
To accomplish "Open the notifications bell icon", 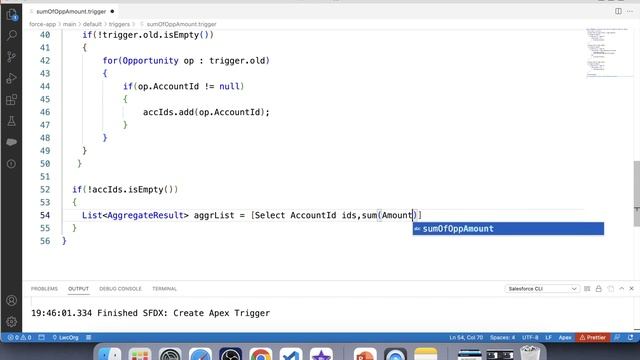I will [x=631, y=338].
